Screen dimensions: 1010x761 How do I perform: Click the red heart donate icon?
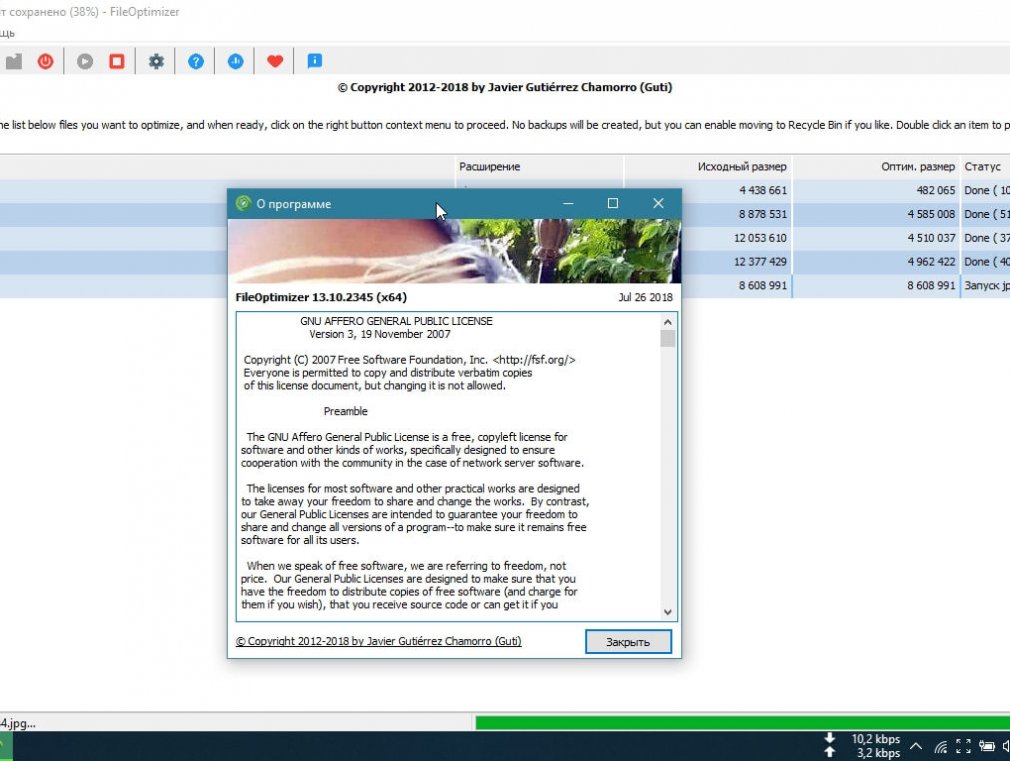[x=275, y=61]
